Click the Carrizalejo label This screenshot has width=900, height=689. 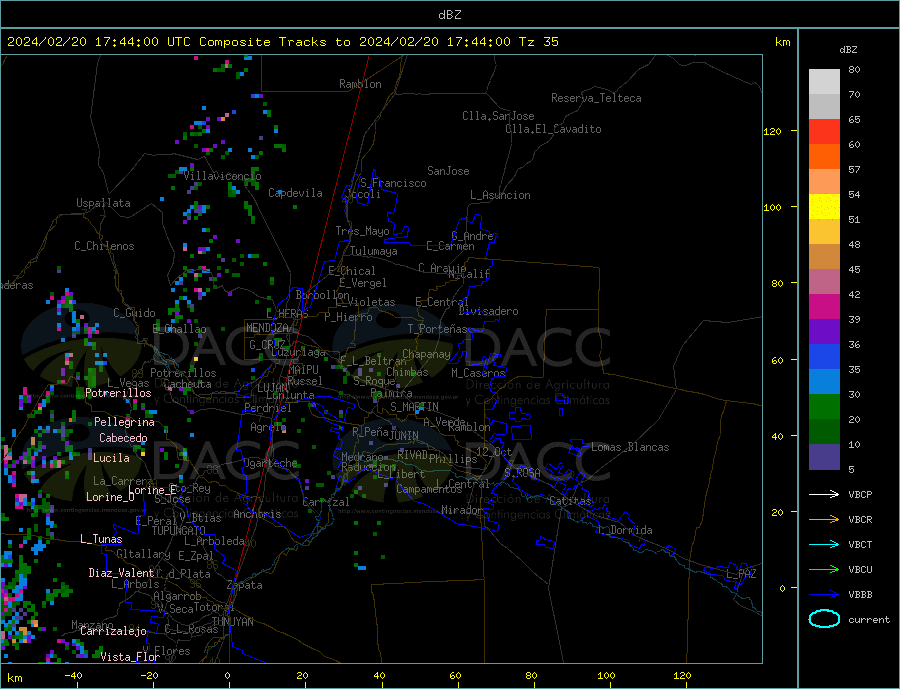pyautogui.click(x=113, y=632)
